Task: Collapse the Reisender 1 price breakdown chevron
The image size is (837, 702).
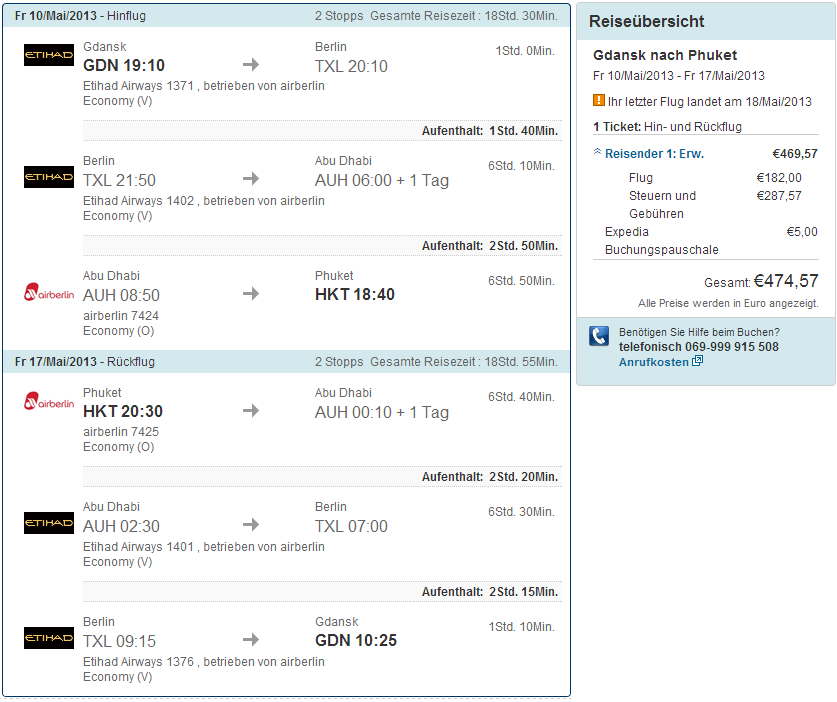Action: (598, 153)
